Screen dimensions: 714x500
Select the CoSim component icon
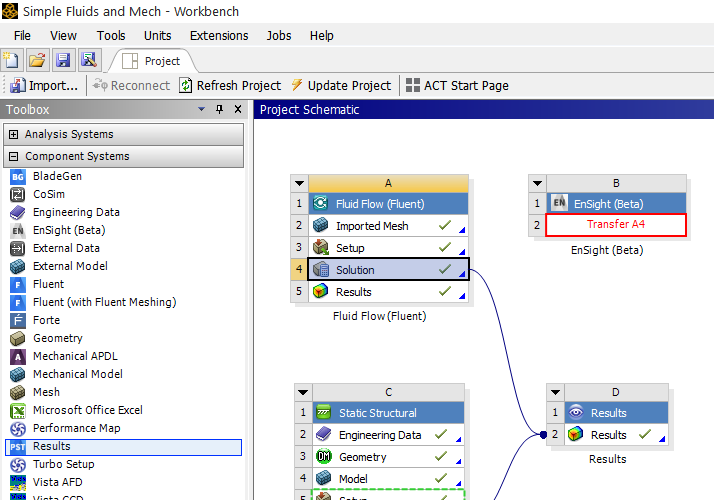pos(18,194)
